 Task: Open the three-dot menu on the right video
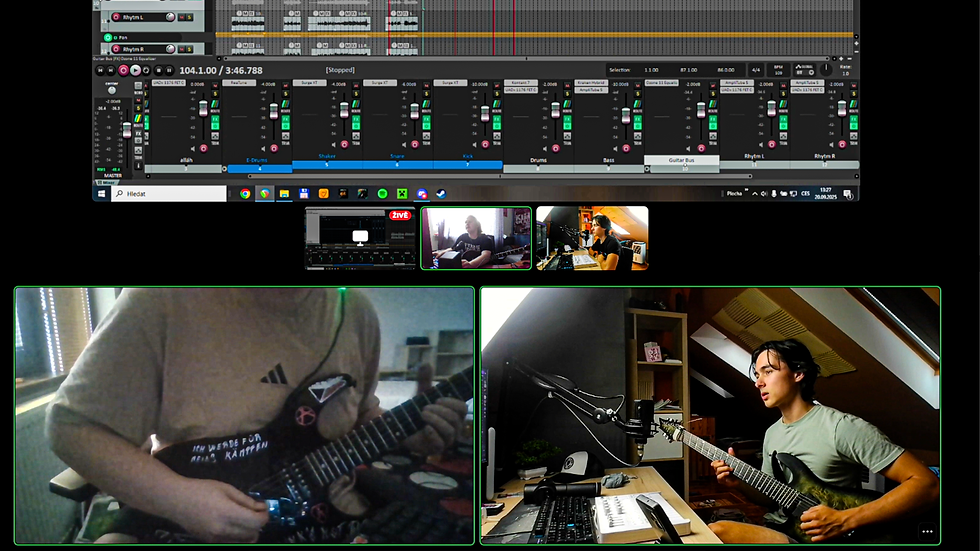tap(927, 532)
